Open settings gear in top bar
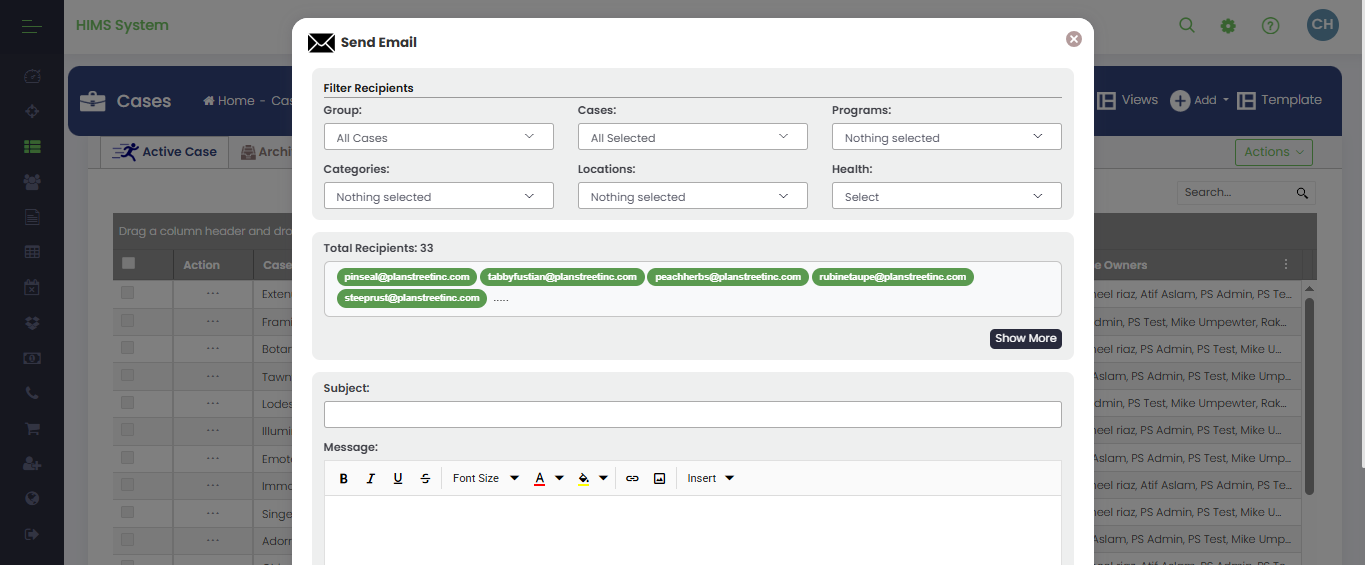 pos(1228,26)
